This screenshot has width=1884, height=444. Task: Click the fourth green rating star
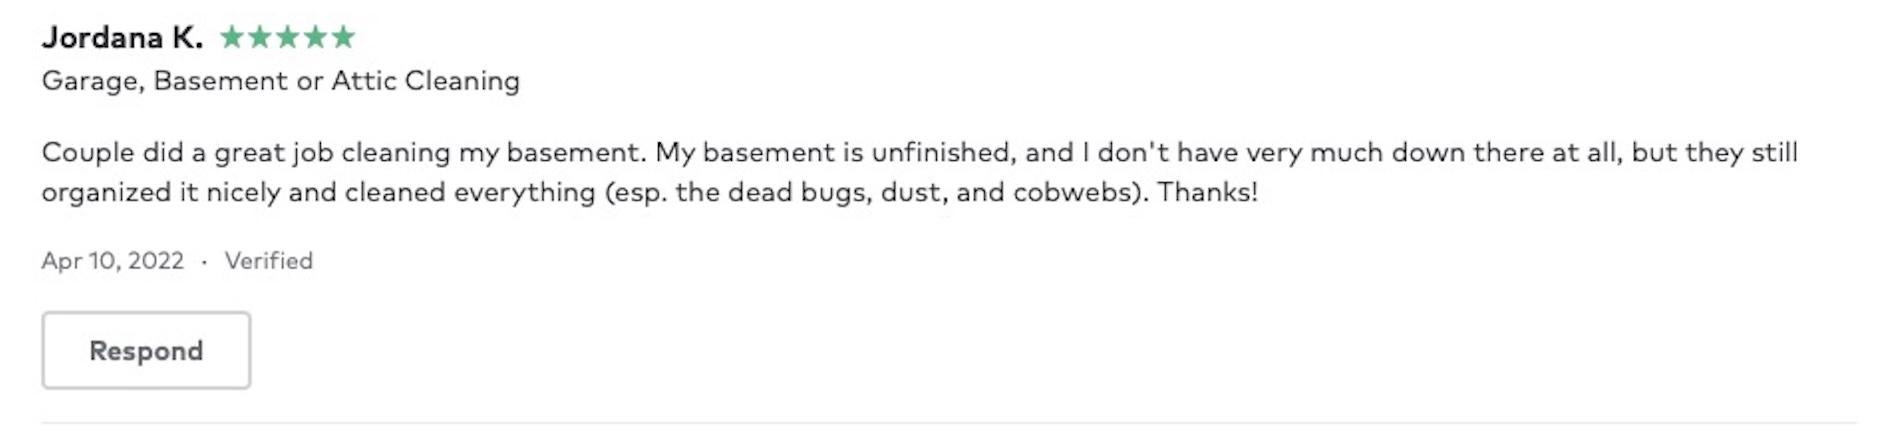coord(315,38)
